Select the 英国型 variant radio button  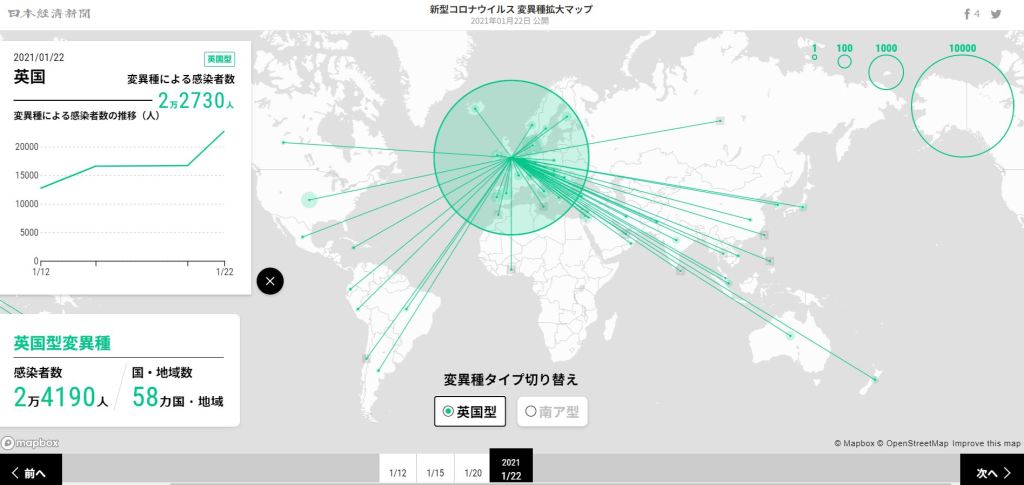click(x=470, y=411)
